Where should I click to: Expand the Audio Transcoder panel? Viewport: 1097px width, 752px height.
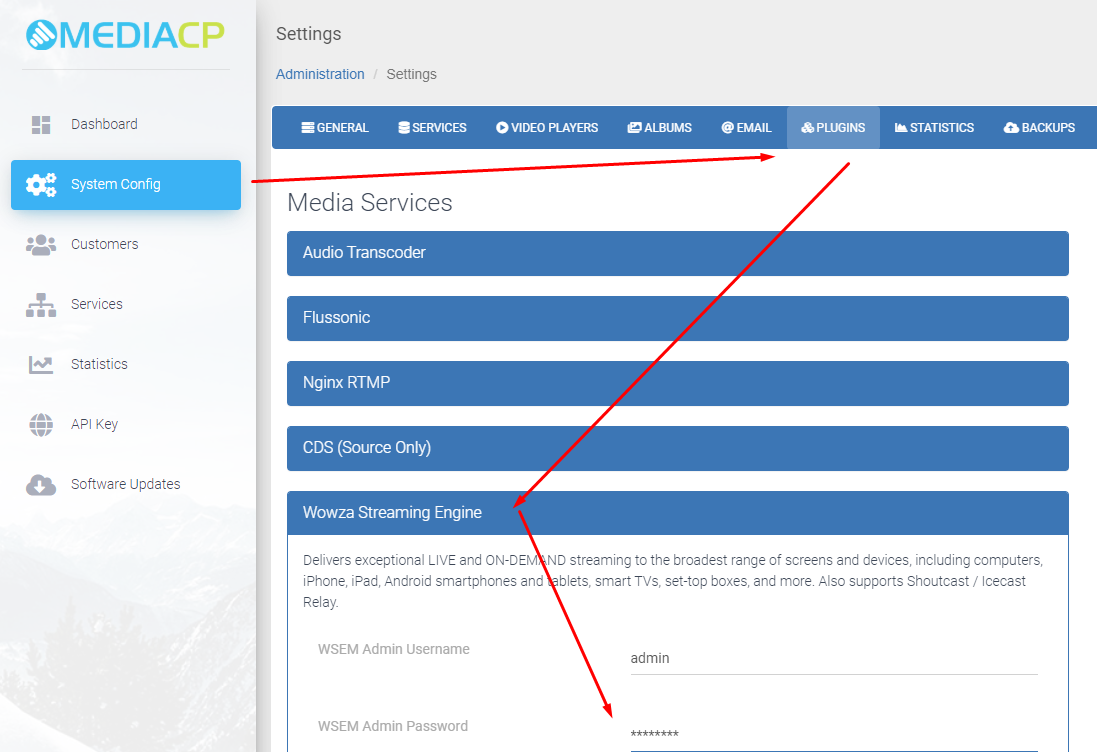tap(677, 253)
